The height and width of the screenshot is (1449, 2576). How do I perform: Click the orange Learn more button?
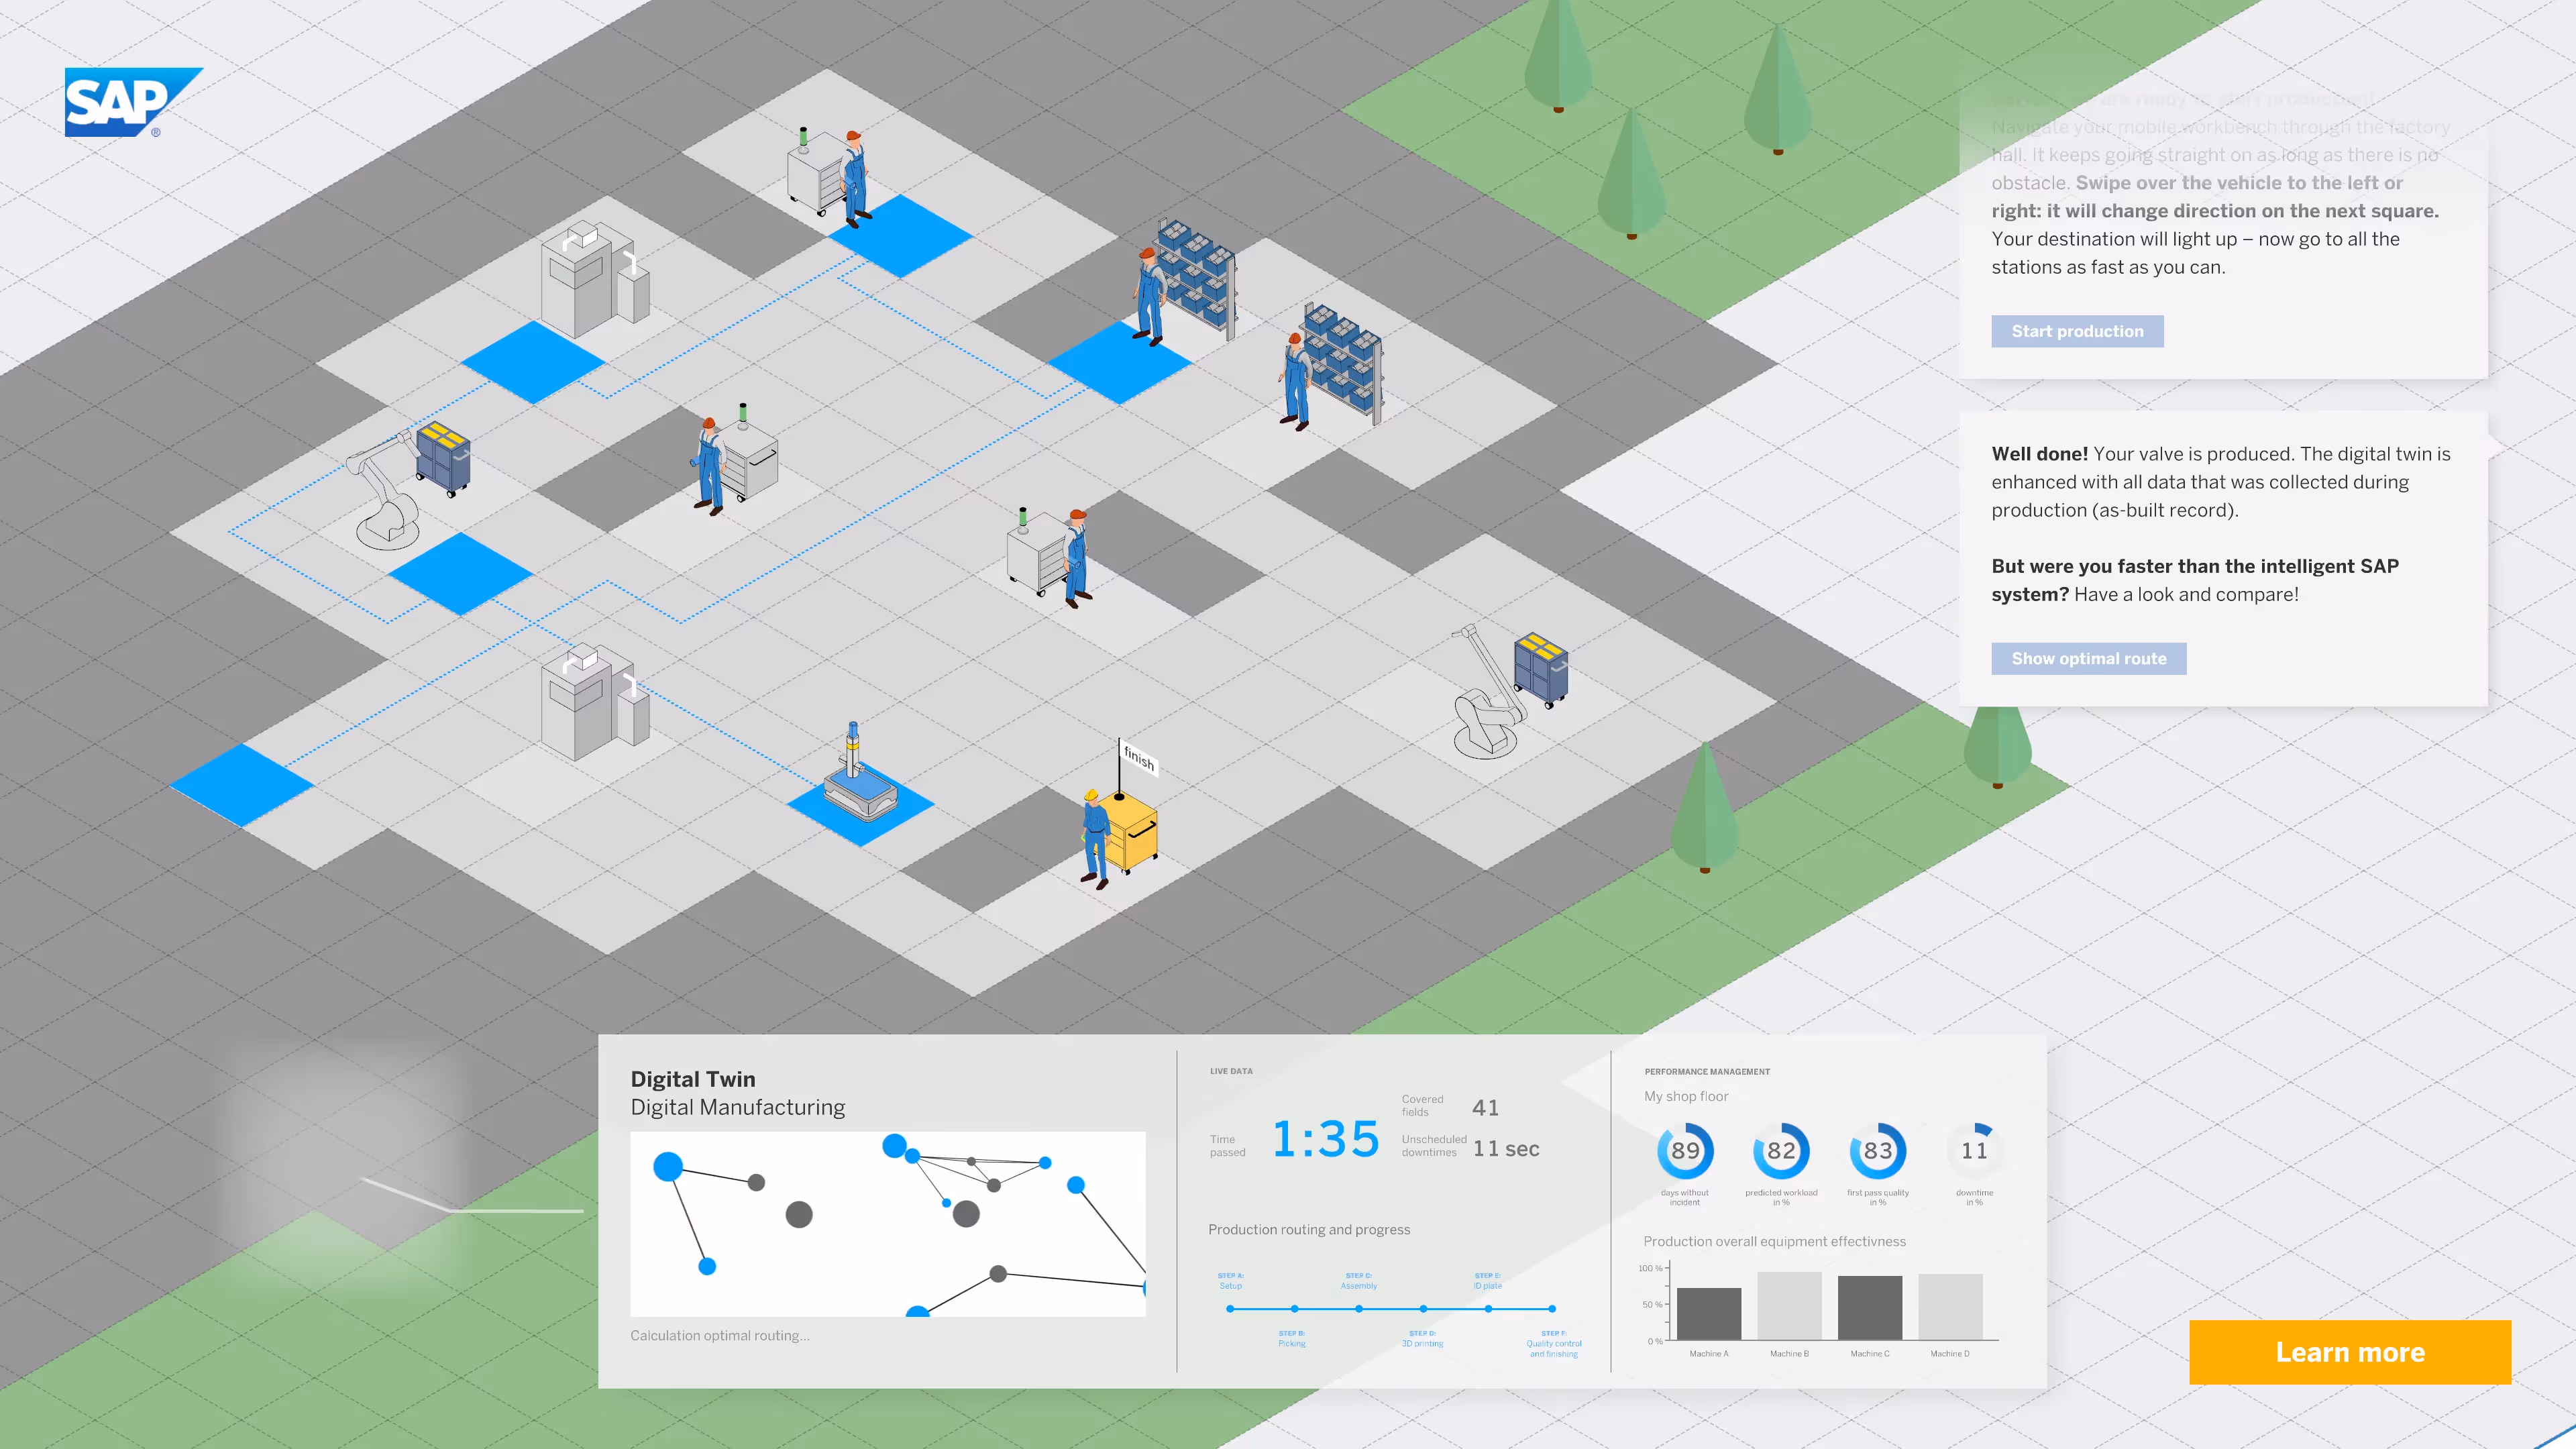(2349, 1352)
